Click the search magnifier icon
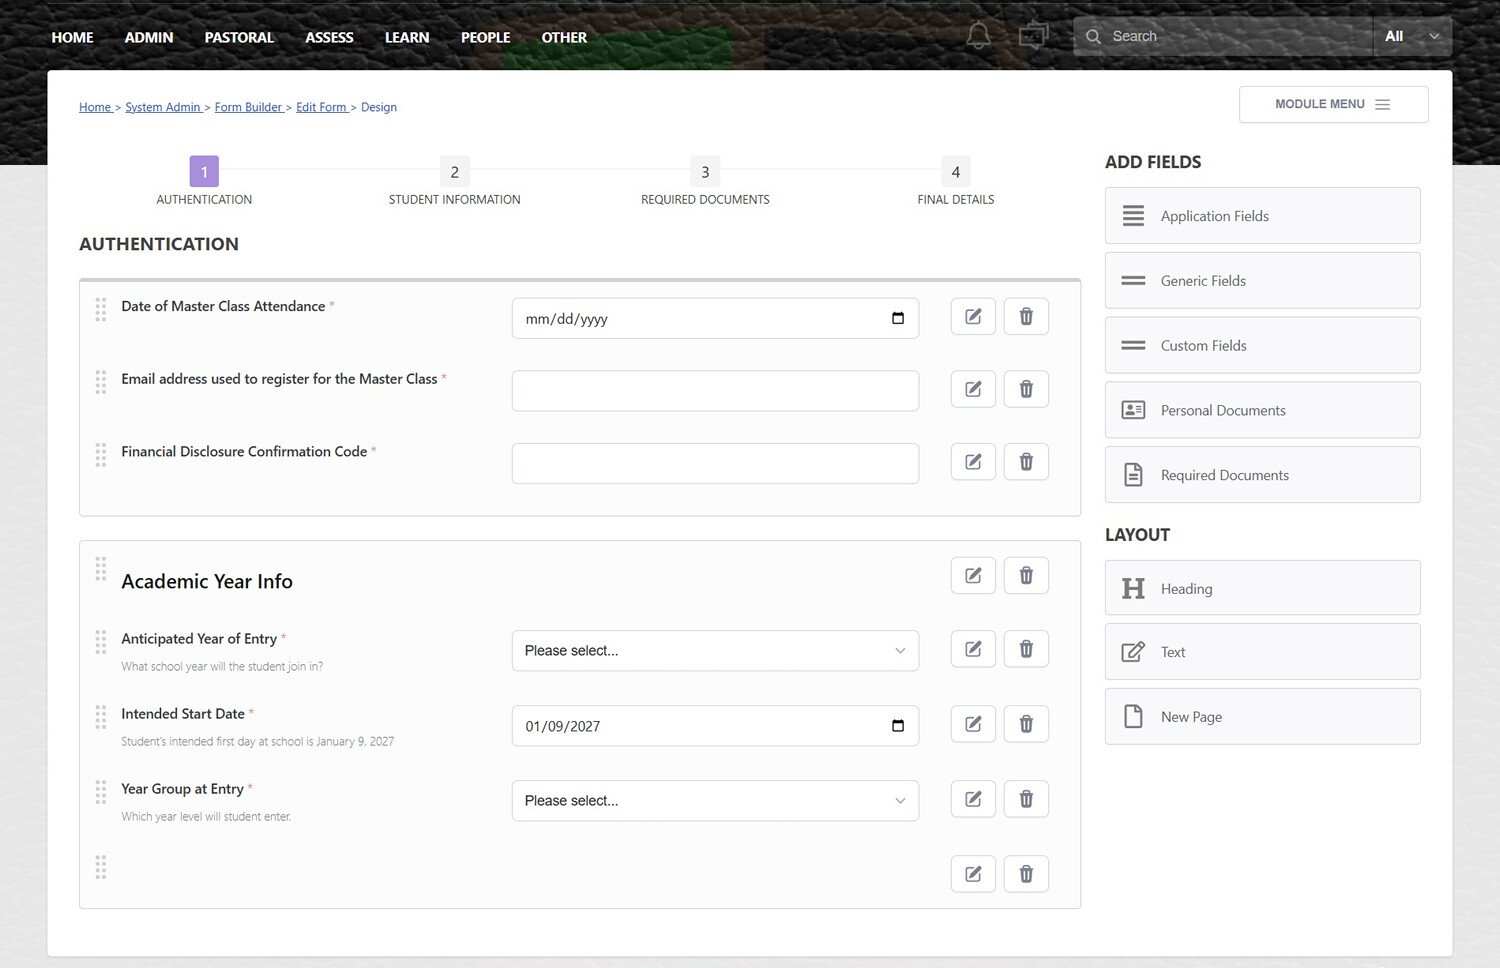1500x968 pixels. coord(1093,36)
